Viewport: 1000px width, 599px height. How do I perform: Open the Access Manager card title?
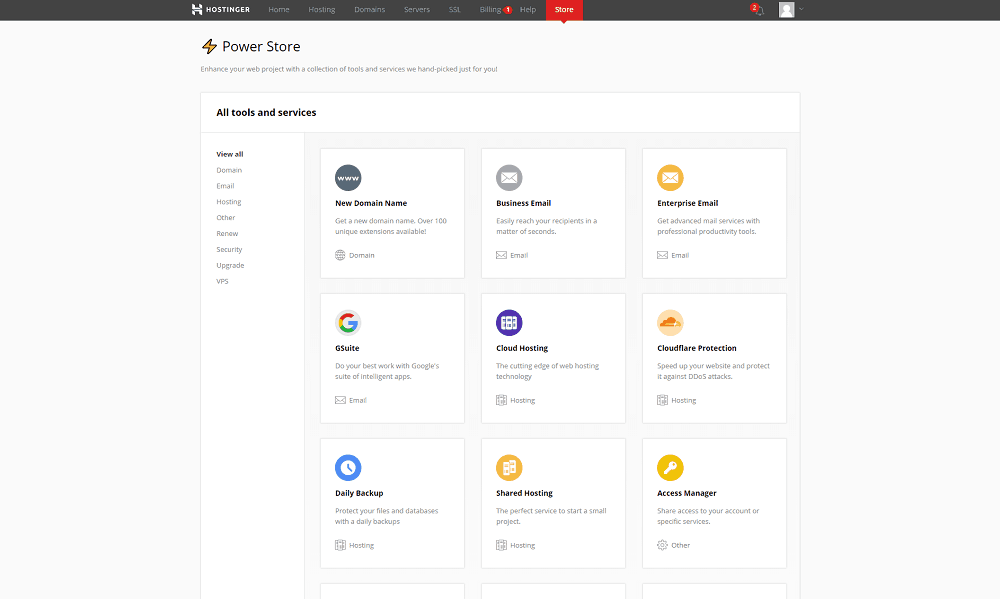click(687, 493)
